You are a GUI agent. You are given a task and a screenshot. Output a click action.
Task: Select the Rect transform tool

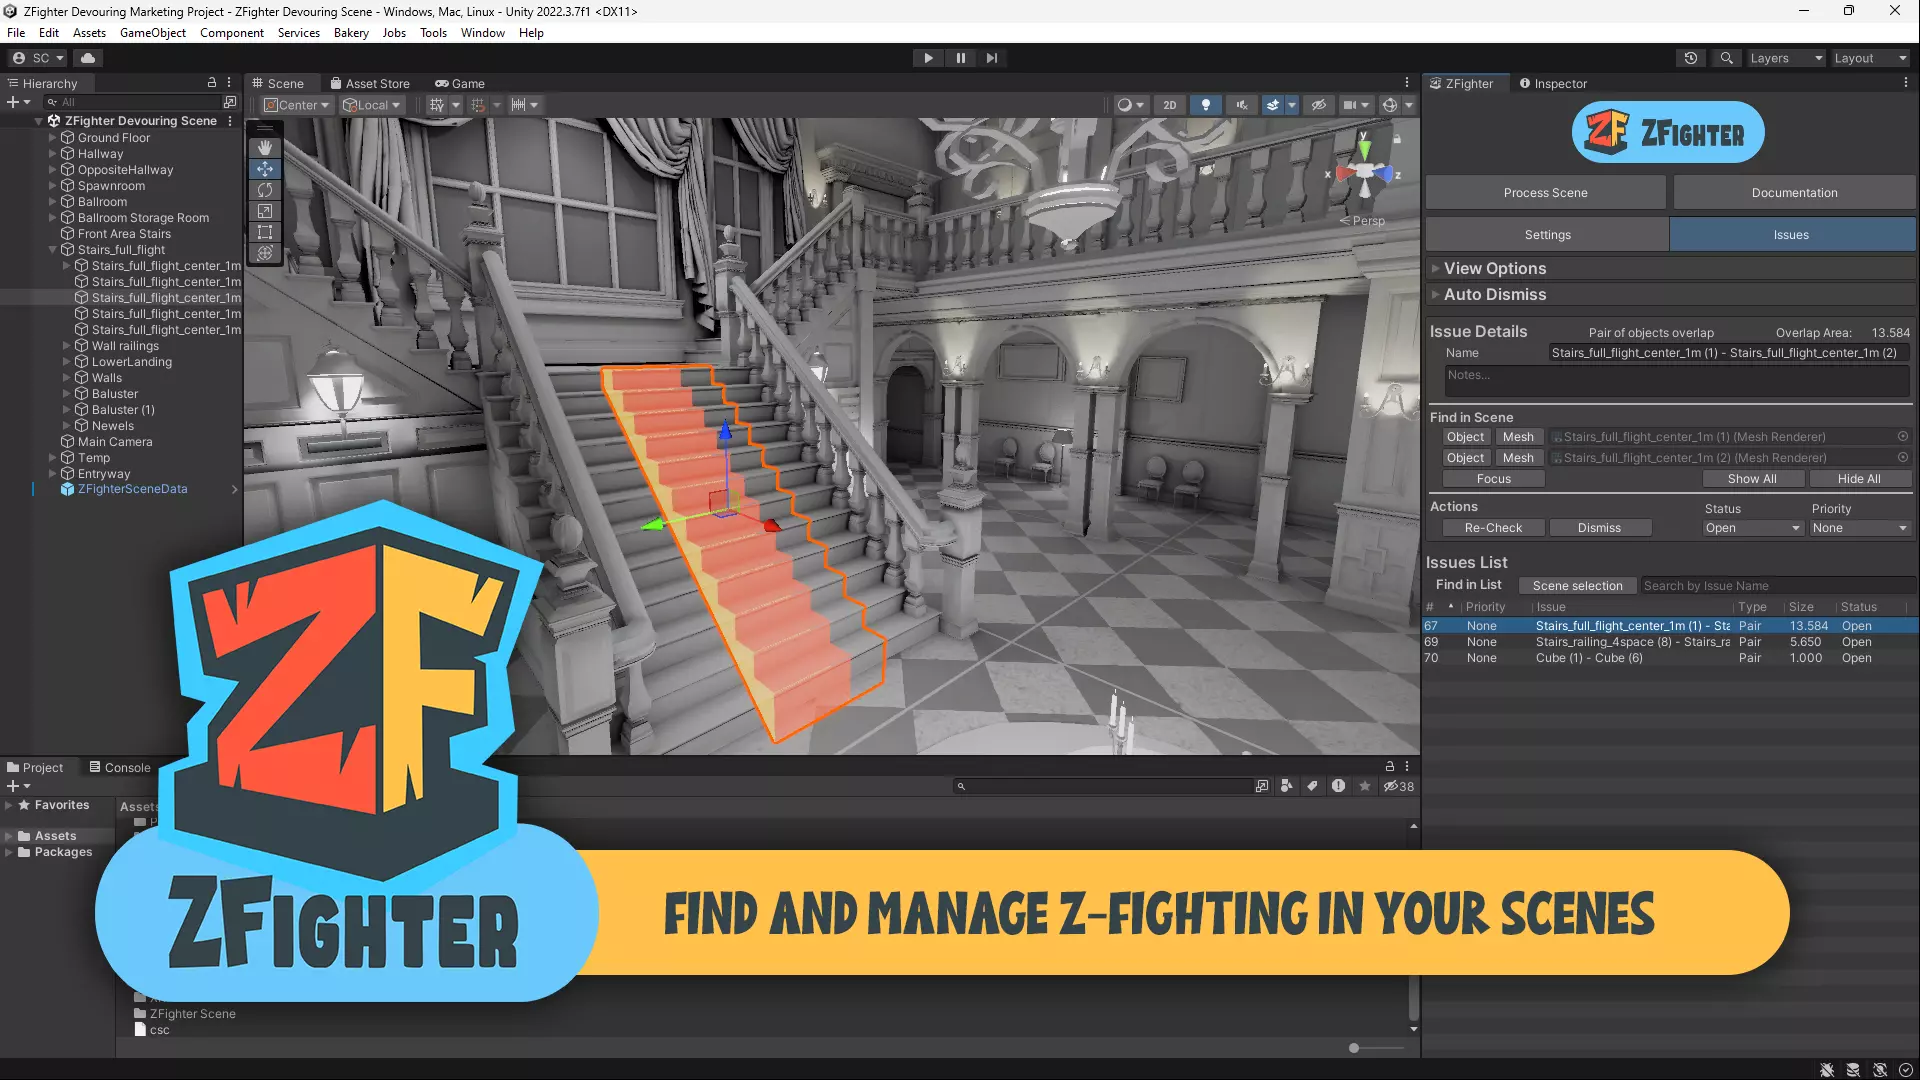(x=265, y=232)
